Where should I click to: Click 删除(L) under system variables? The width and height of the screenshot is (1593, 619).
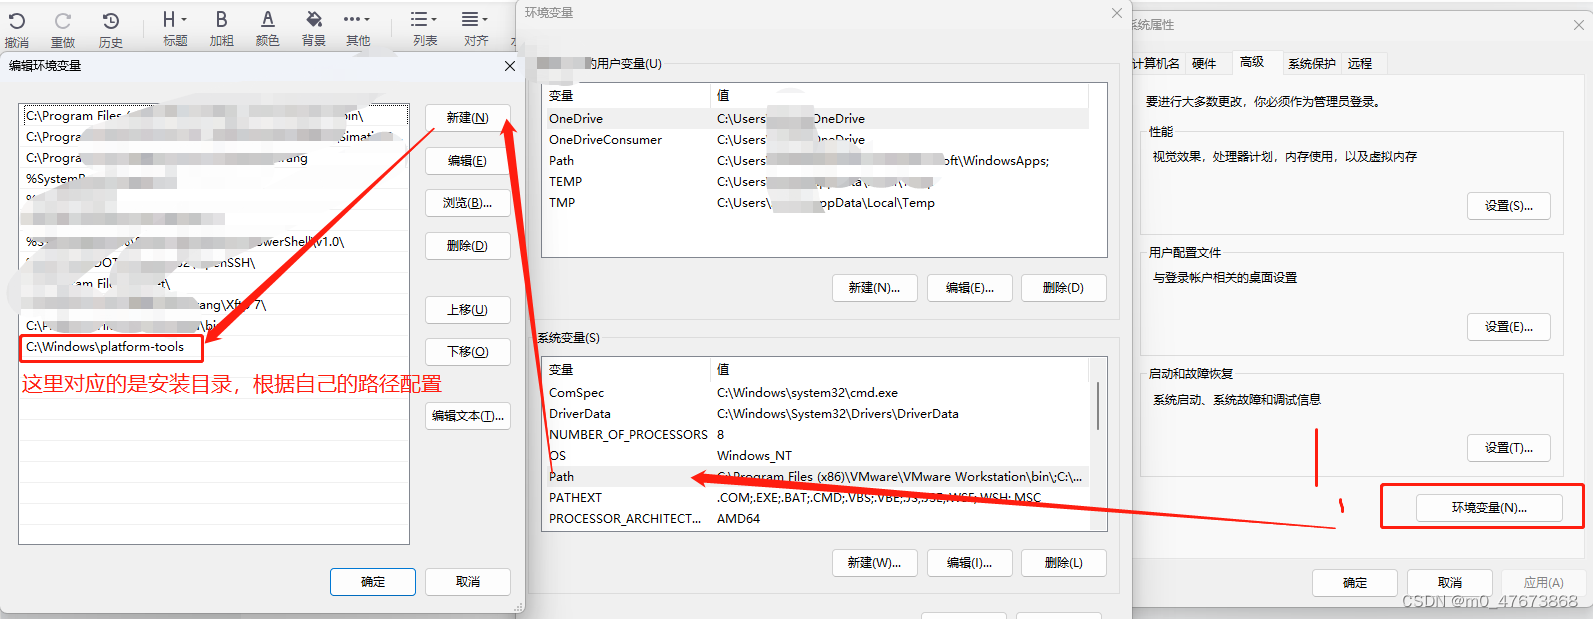[x=1063, y=563]
